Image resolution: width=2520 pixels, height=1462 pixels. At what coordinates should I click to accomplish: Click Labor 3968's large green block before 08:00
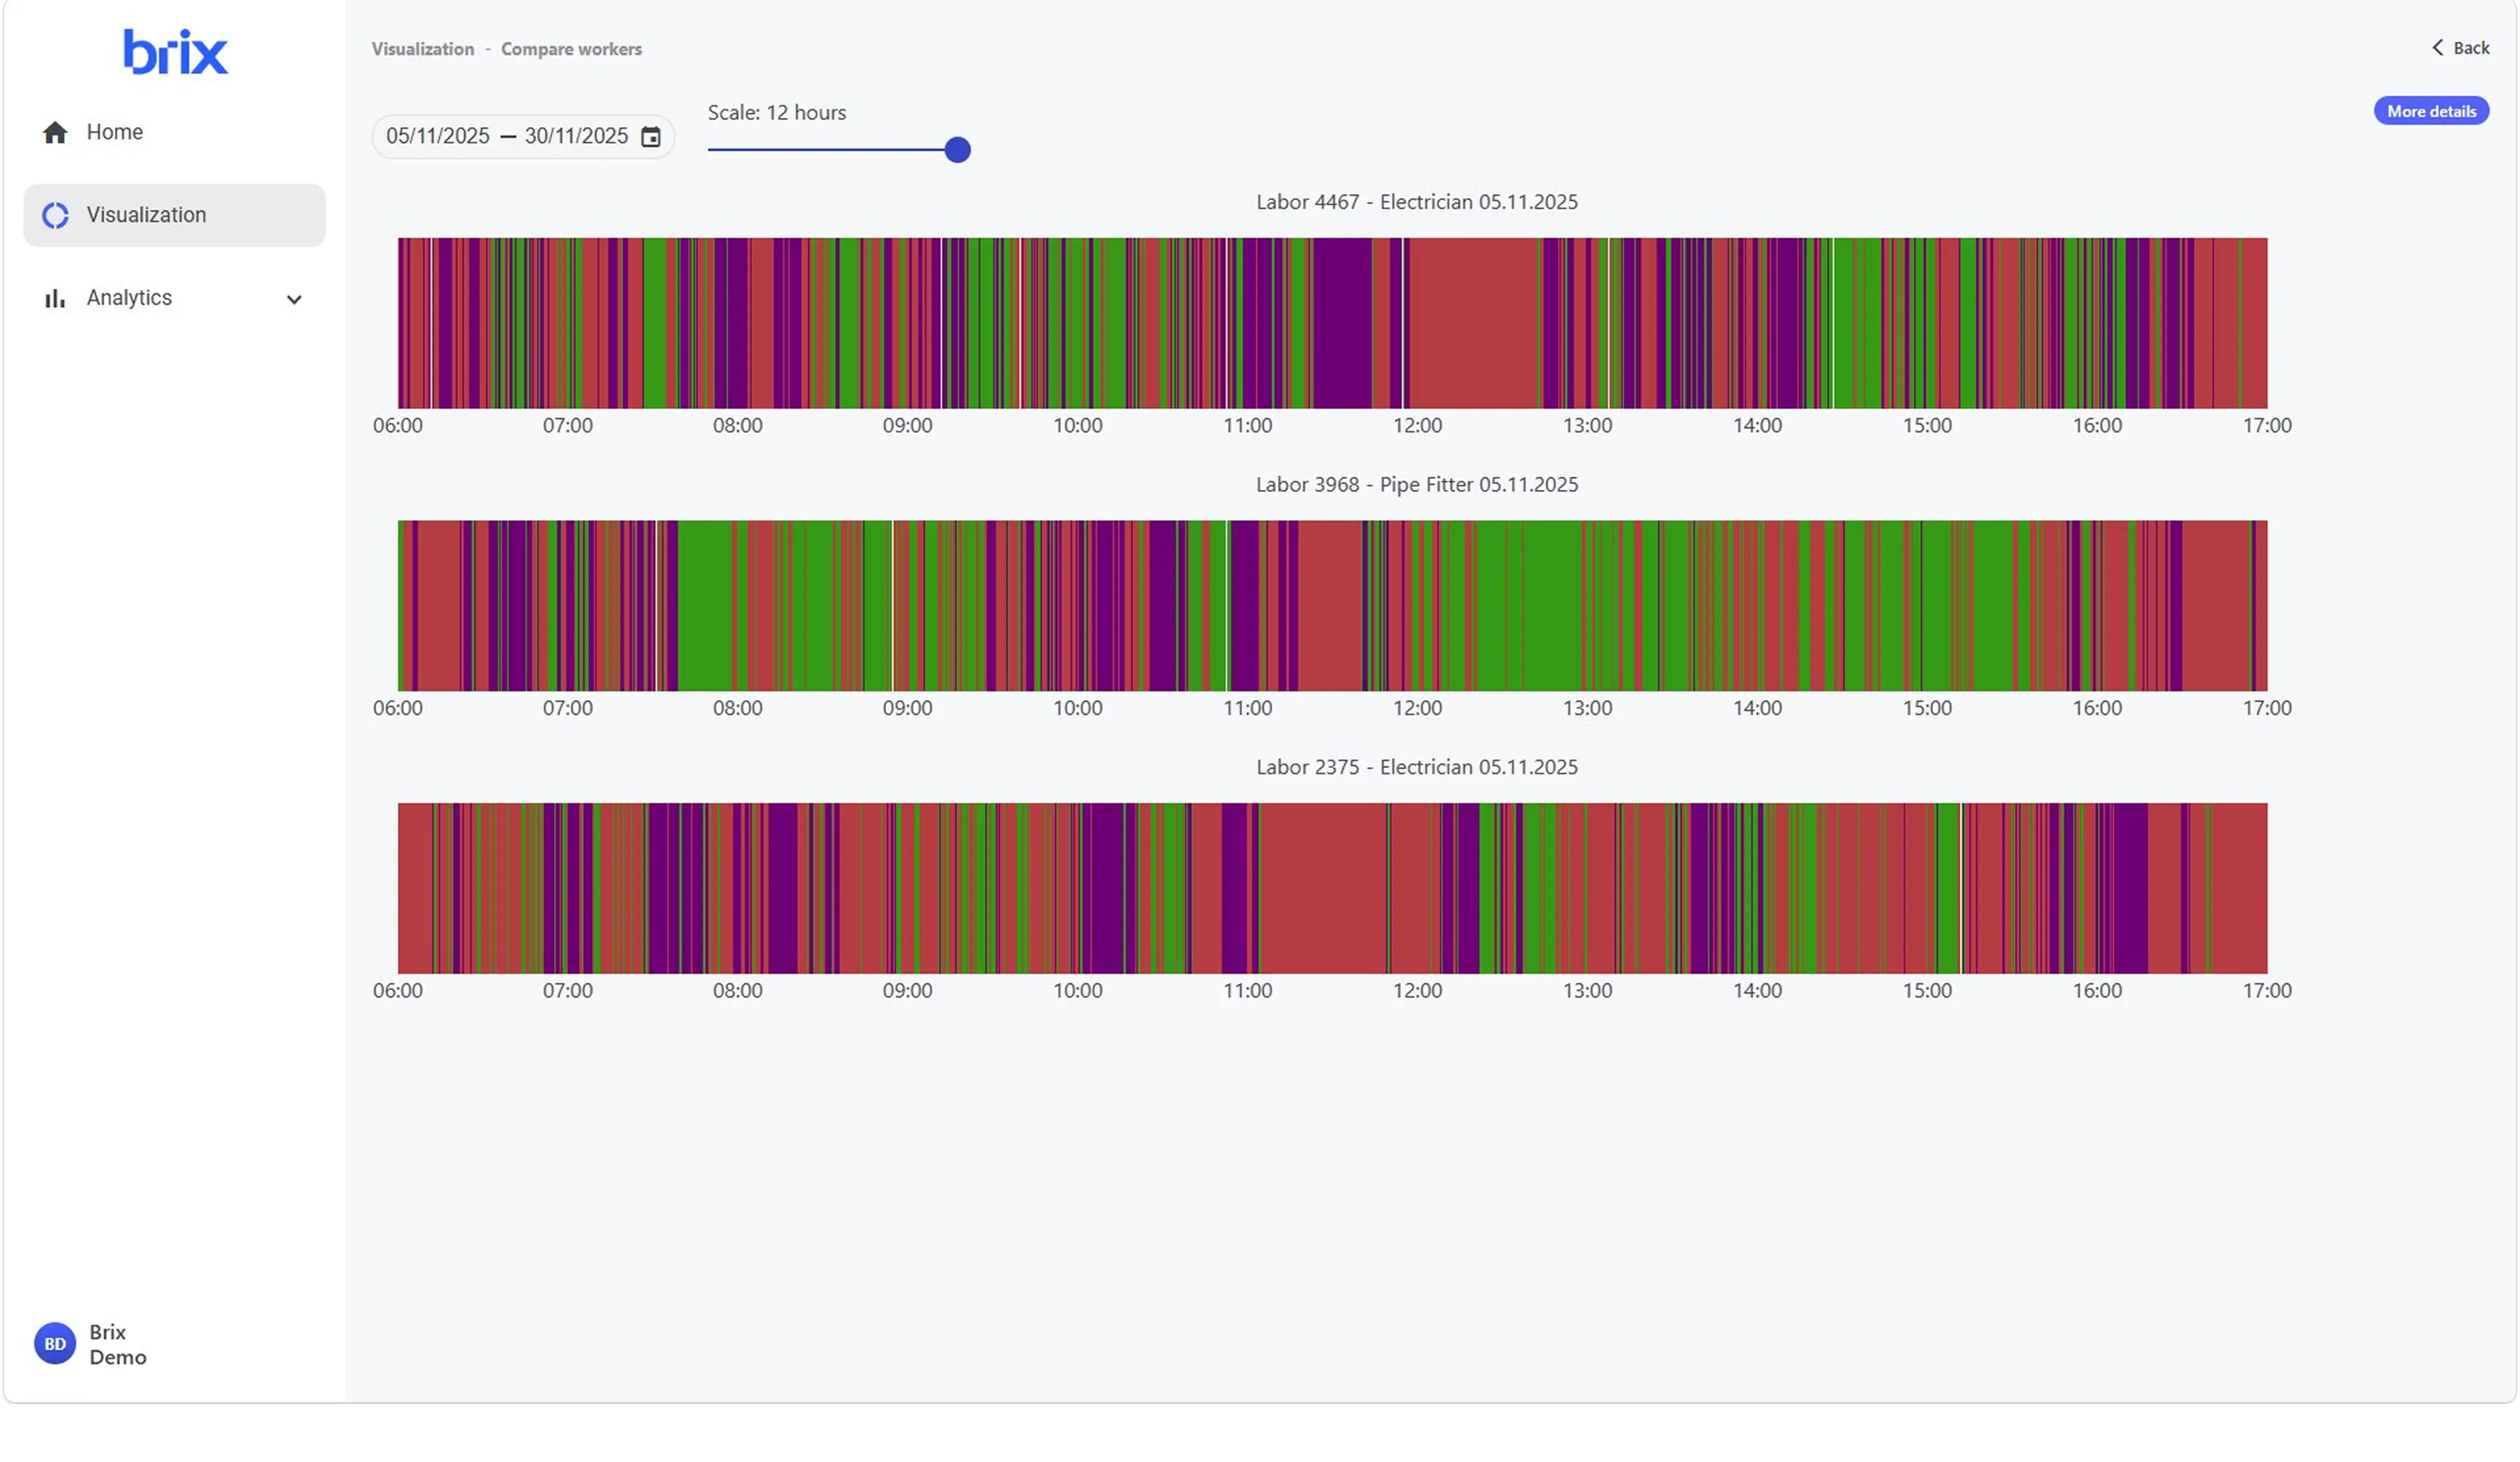point(705,606)
